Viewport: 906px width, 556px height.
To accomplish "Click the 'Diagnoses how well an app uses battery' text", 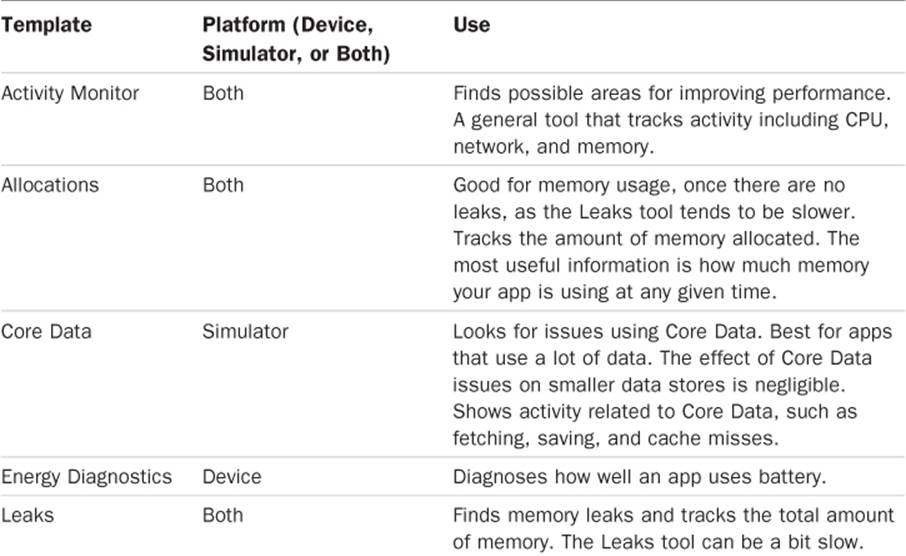I will (640, 477).
